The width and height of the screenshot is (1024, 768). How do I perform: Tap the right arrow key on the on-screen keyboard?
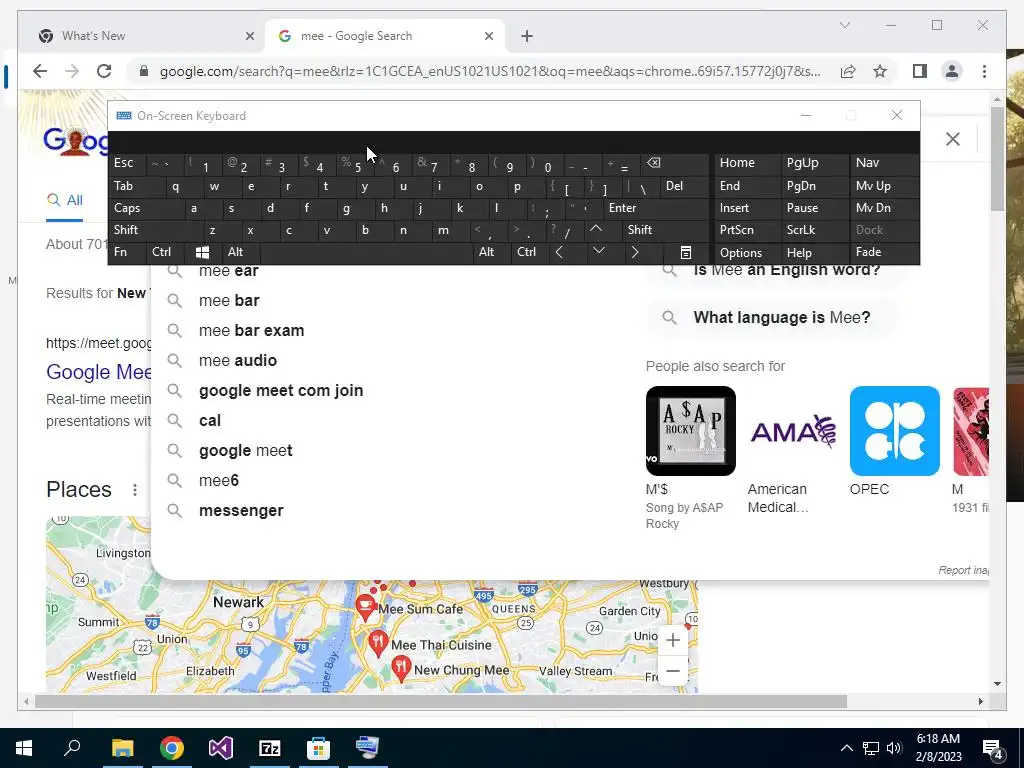click(x=635, y=252)
